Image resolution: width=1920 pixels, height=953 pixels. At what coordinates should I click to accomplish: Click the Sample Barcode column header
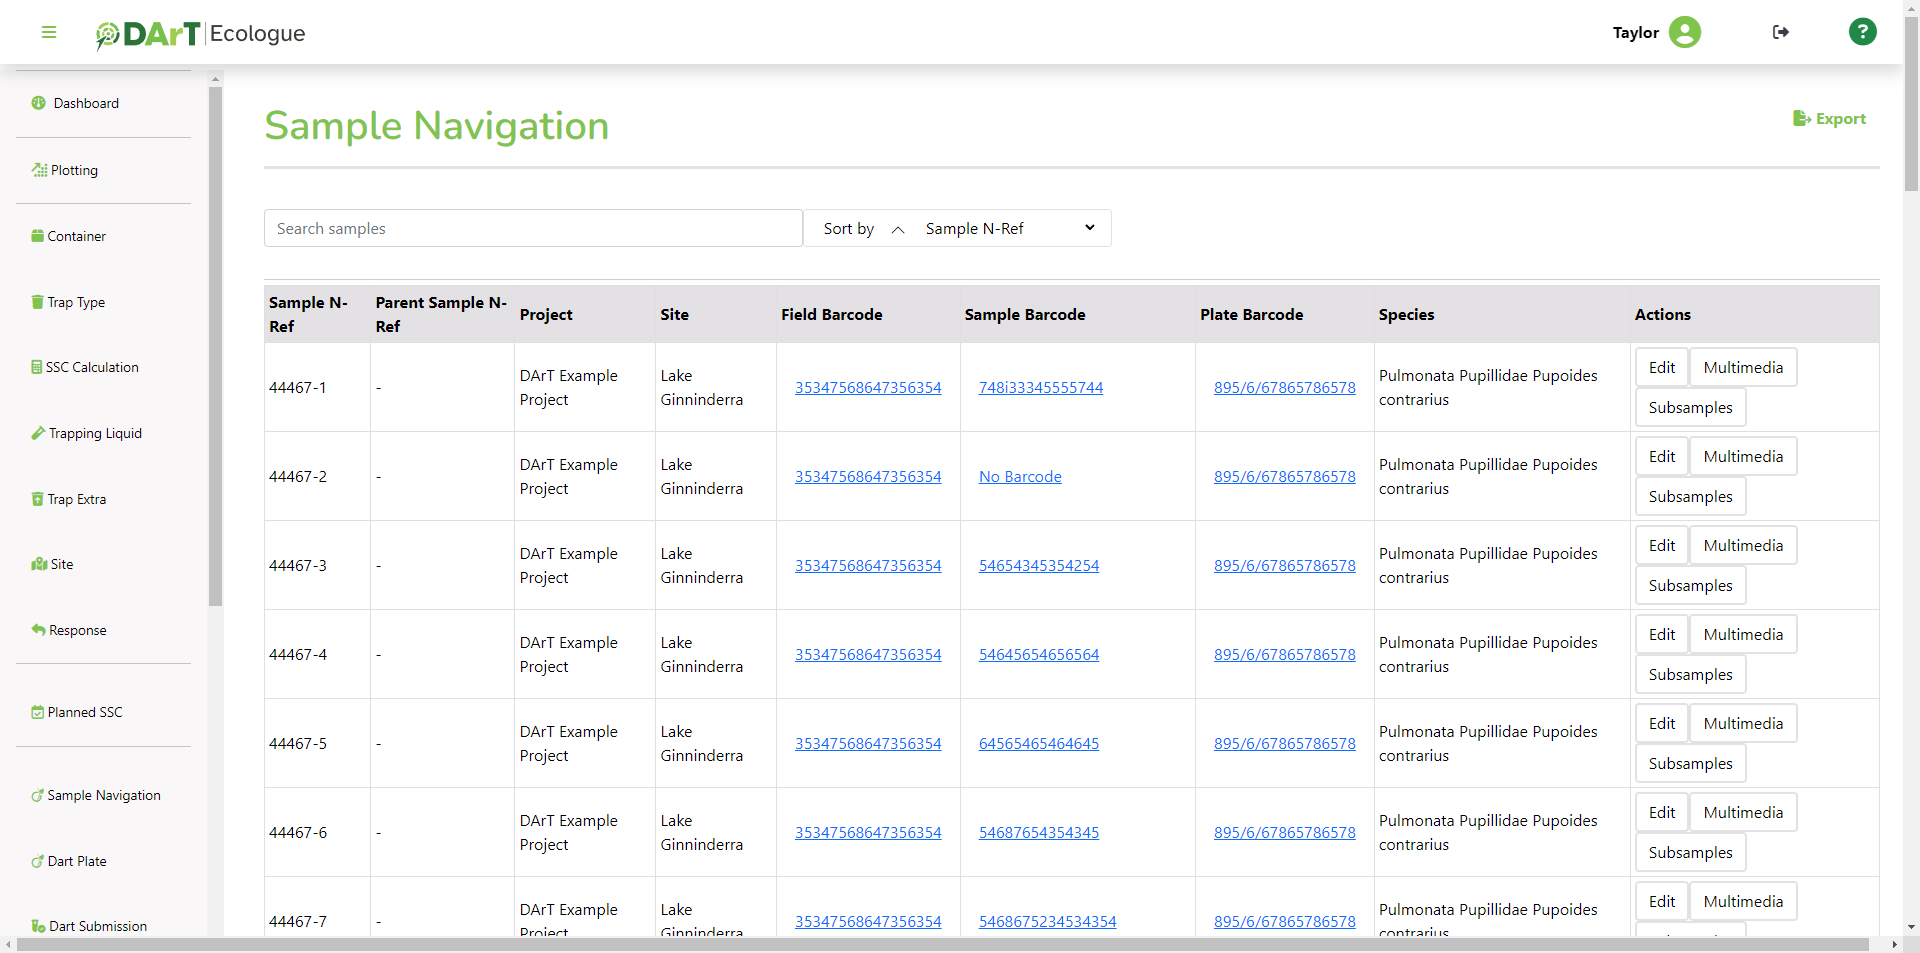click(1024, 314)
